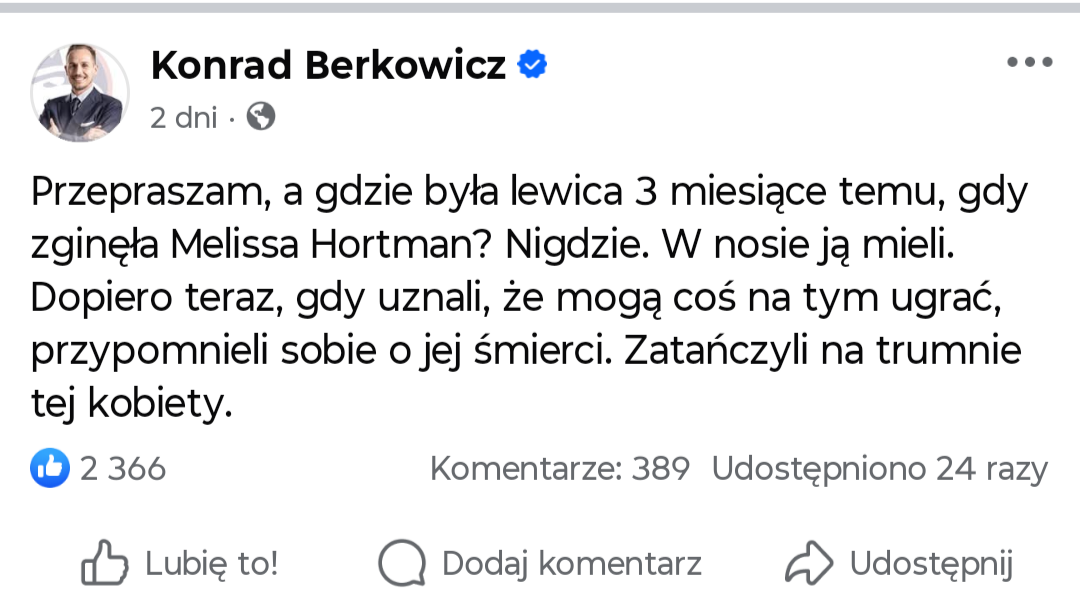Open the Konrad Berkowicz profile name link
Viewport: 1080px width, 610px height.
pos(328,66)
